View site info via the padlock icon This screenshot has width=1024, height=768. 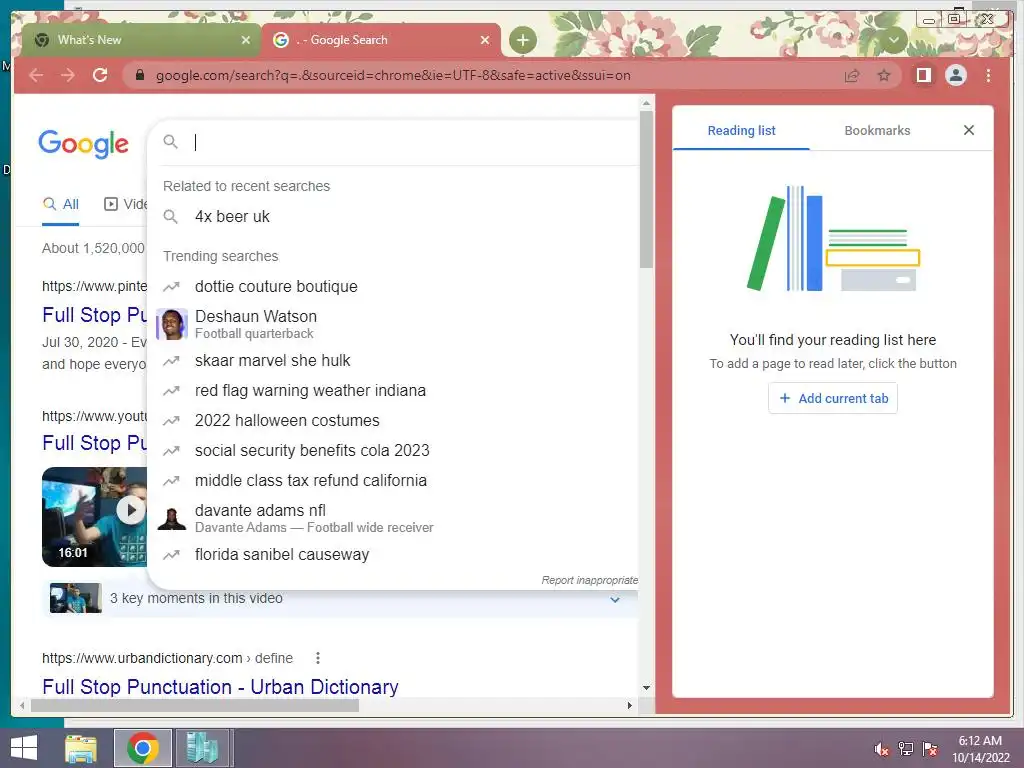[140, 75]
